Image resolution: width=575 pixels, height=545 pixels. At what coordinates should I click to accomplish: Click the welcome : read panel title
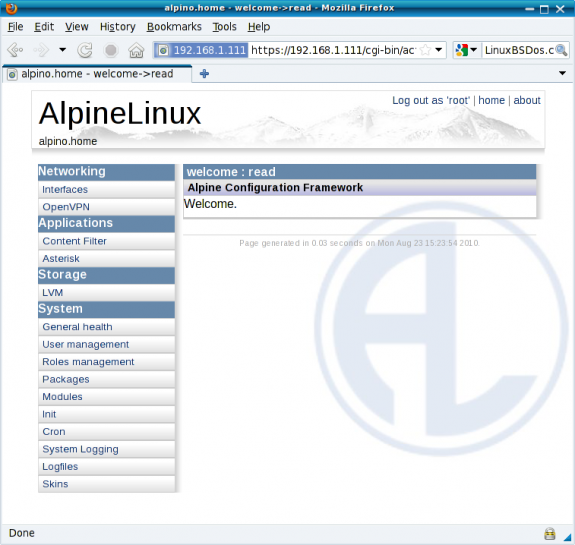tap(231, 172)
